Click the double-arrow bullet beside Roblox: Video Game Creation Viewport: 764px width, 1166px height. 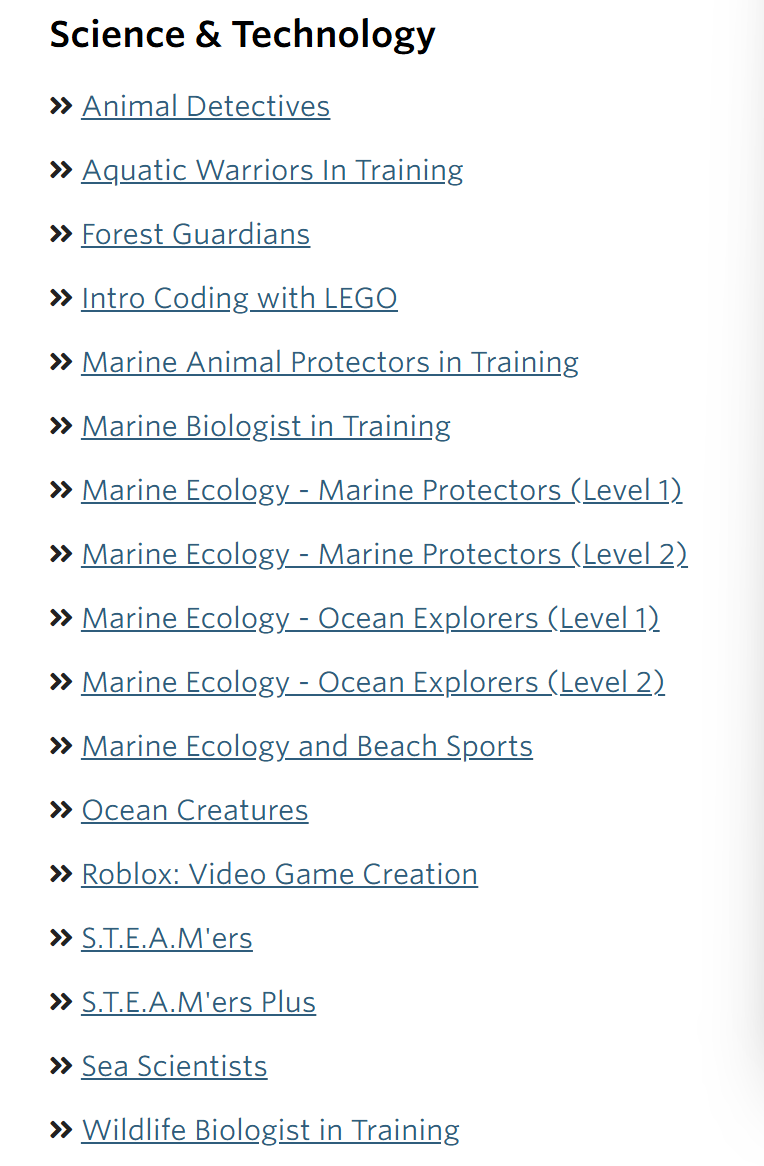click(61, 874)
